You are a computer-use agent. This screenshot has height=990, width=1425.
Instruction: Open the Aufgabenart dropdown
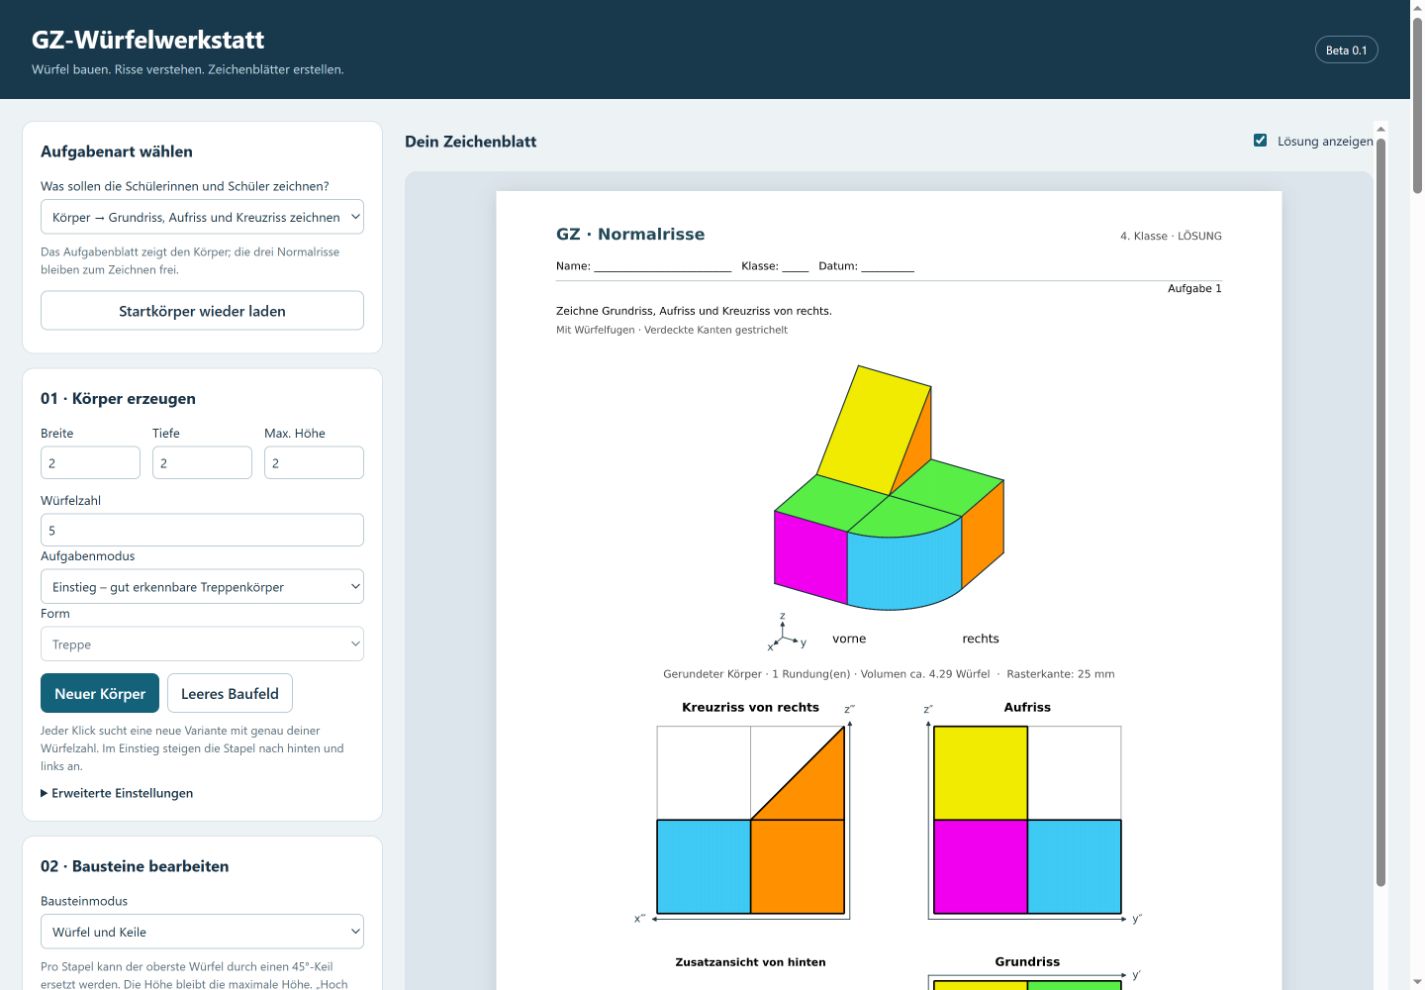pyautogui.click(x=202, y=217)
